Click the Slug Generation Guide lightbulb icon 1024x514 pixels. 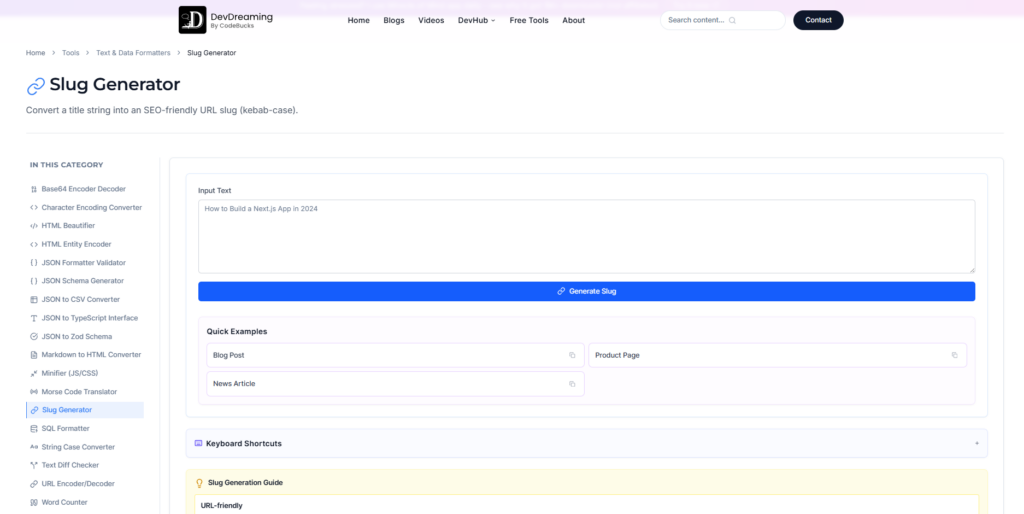200,483
